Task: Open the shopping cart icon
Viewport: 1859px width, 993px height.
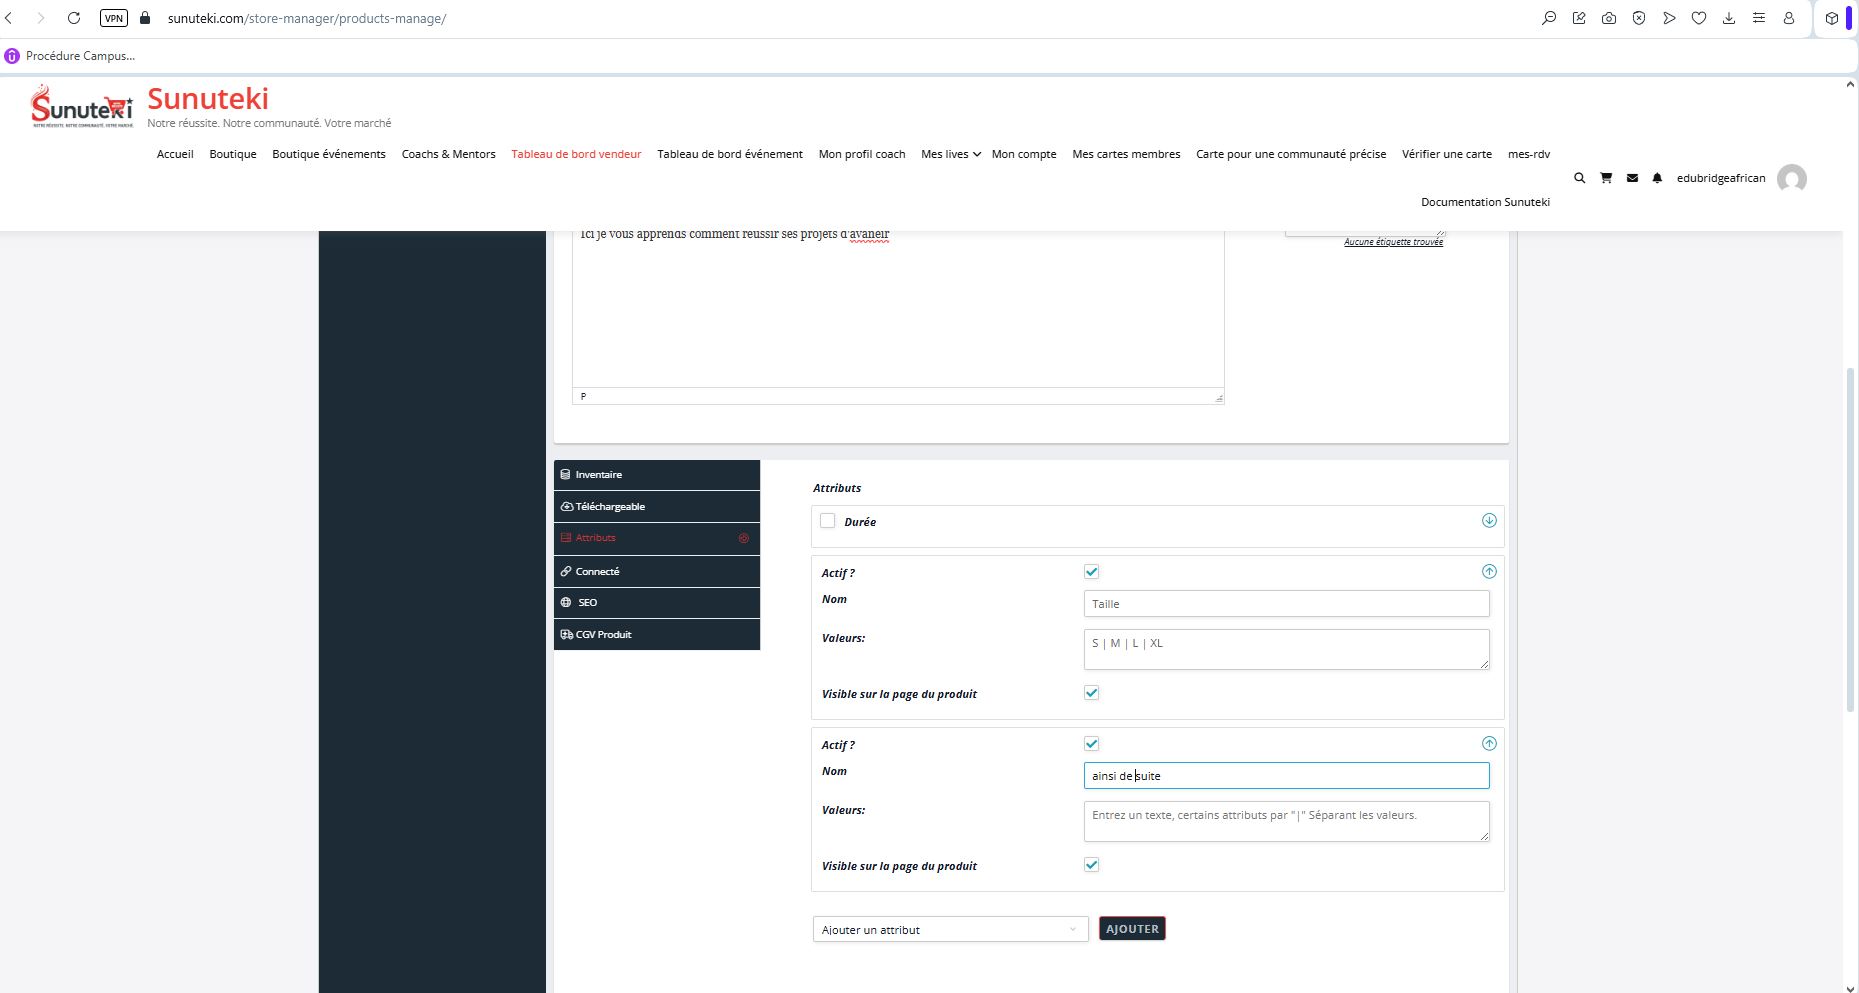Action: (x=1606, y=178)
